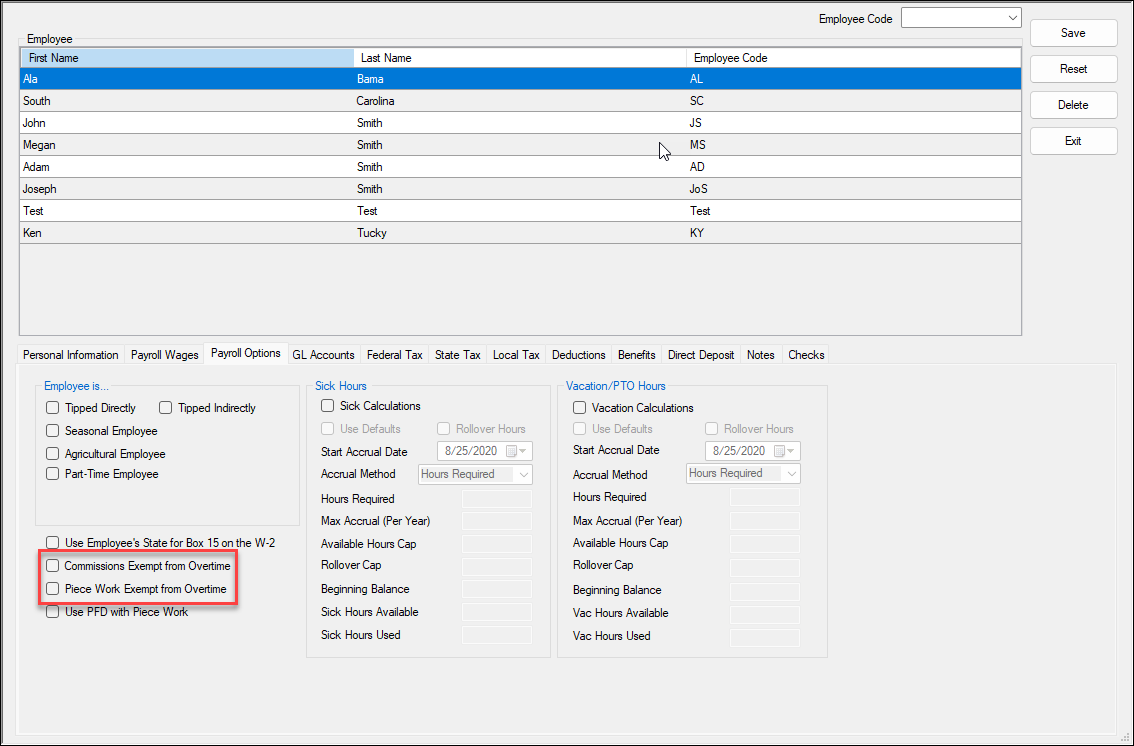Click the Vac Hours Used field
The image size is (1134, 746).
[765, 636]
